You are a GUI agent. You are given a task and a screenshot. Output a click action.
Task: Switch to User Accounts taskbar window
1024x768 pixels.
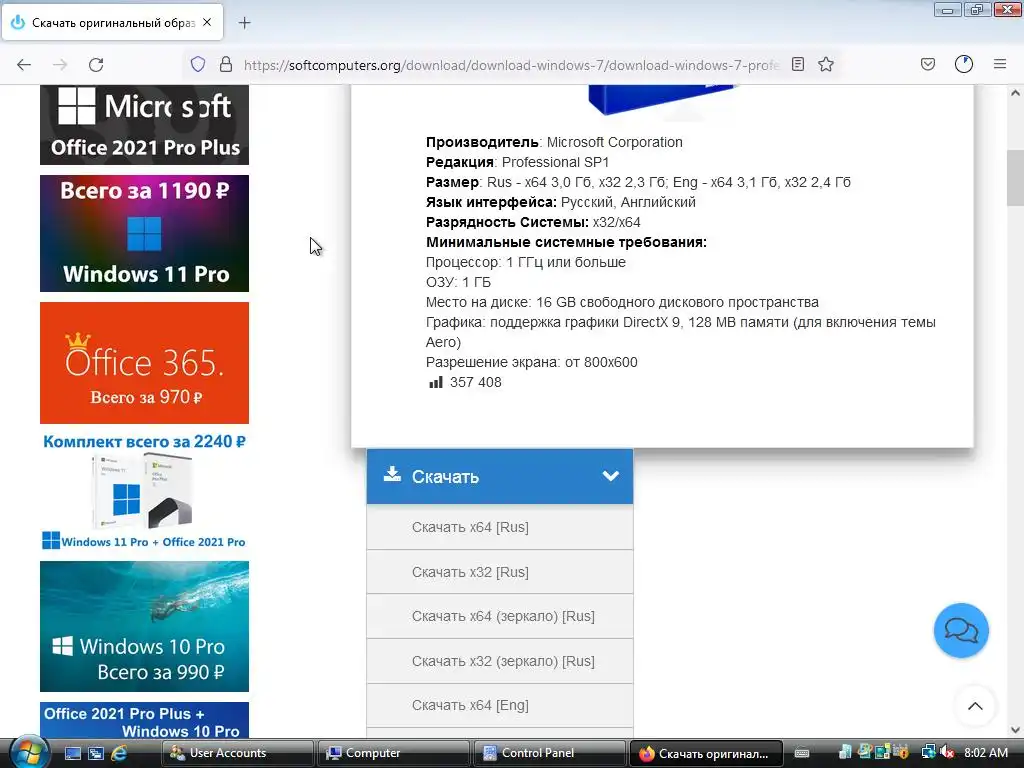(236, 753)
